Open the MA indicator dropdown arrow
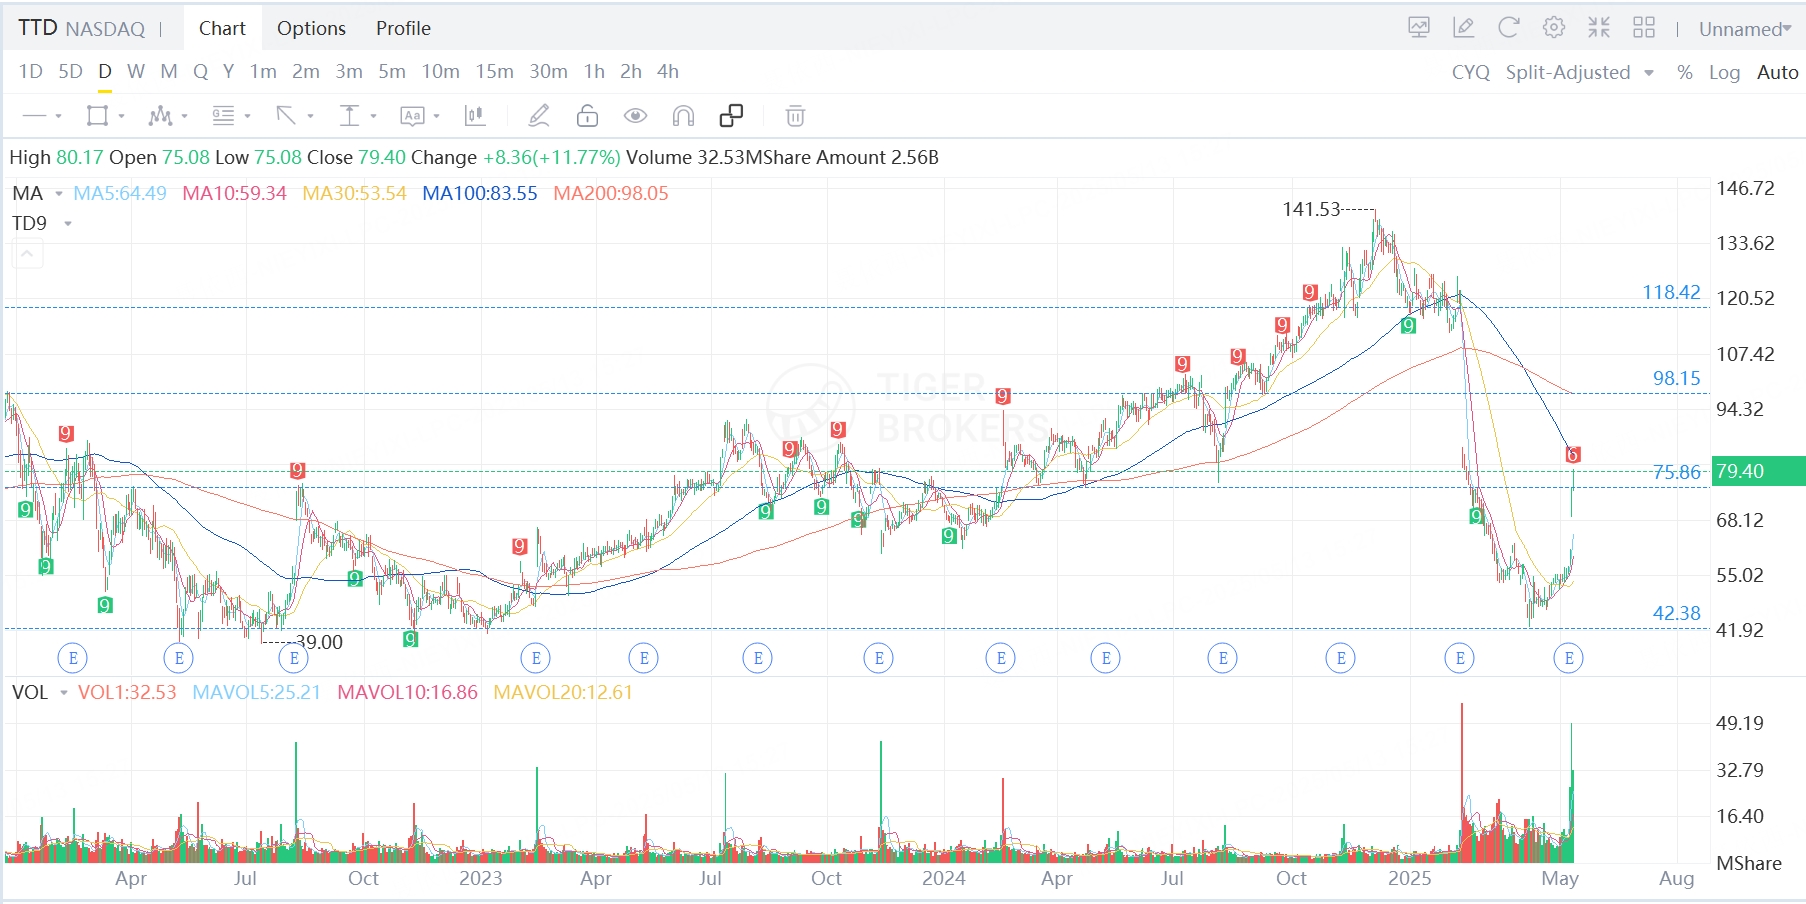This screenshot has width=1806, height=904. click(59, 194)
